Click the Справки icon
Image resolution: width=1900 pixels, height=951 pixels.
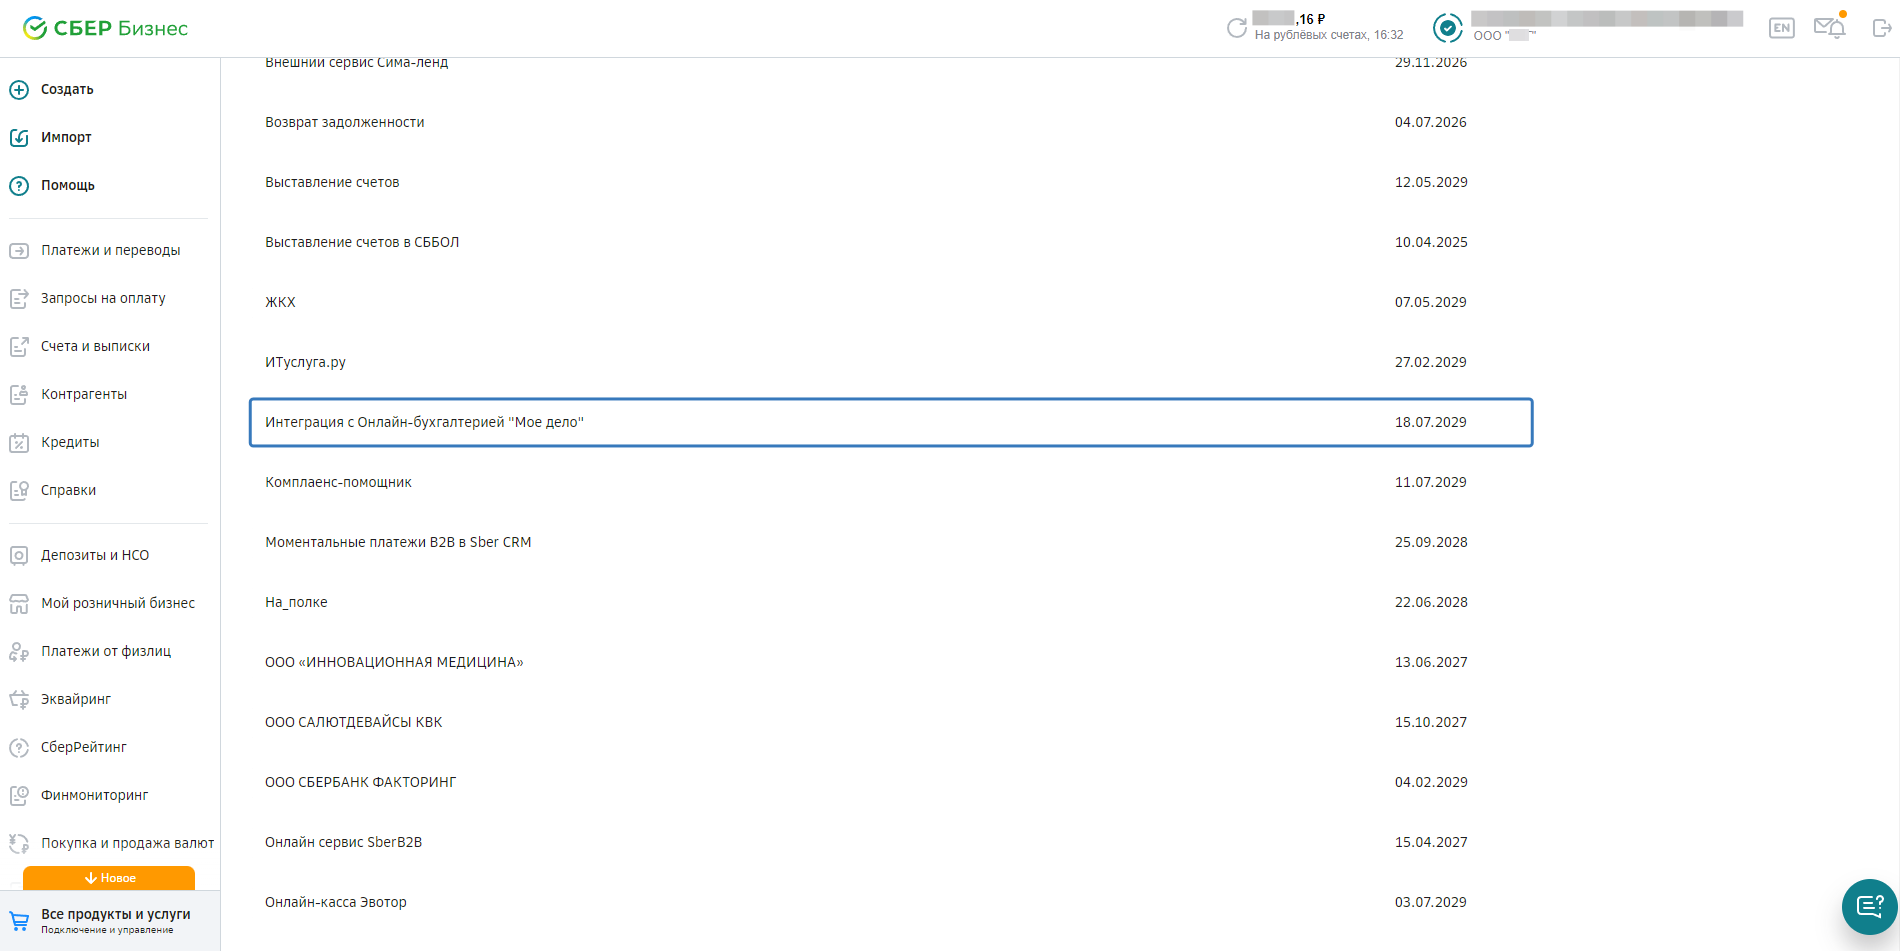click(19, 491)
